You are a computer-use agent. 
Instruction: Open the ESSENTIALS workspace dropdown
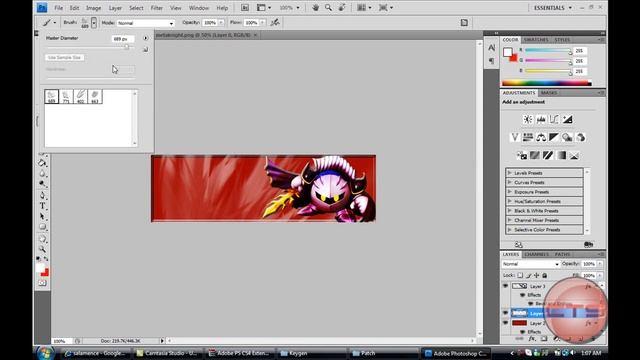[553, 8]
